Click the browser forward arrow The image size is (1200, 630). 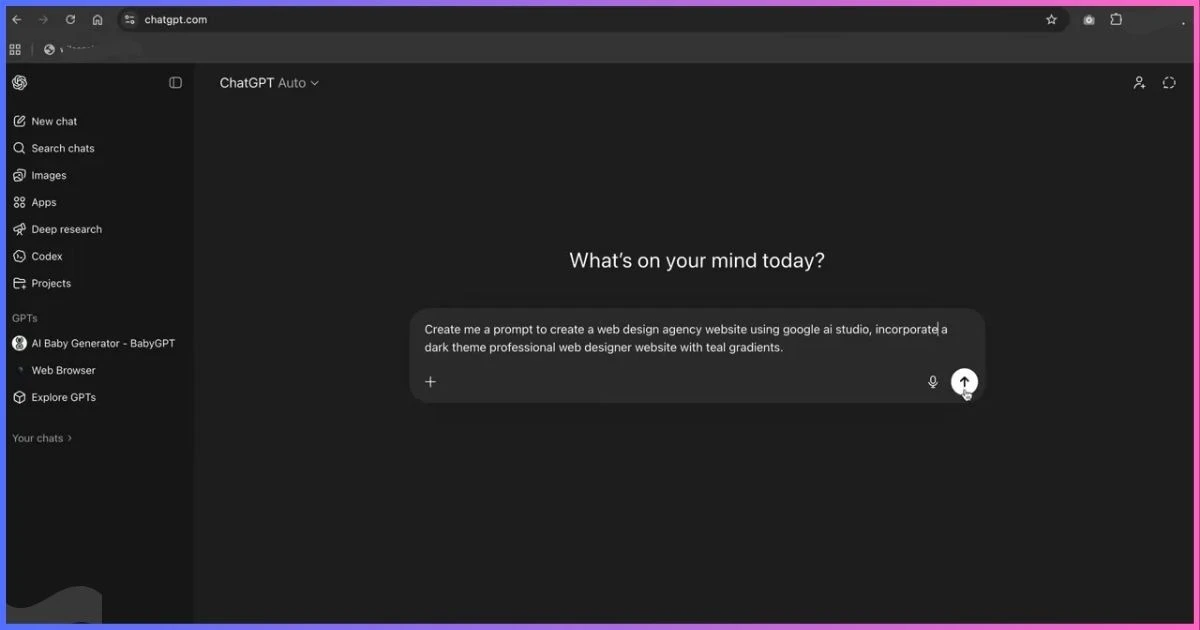[x=43, y=20]
